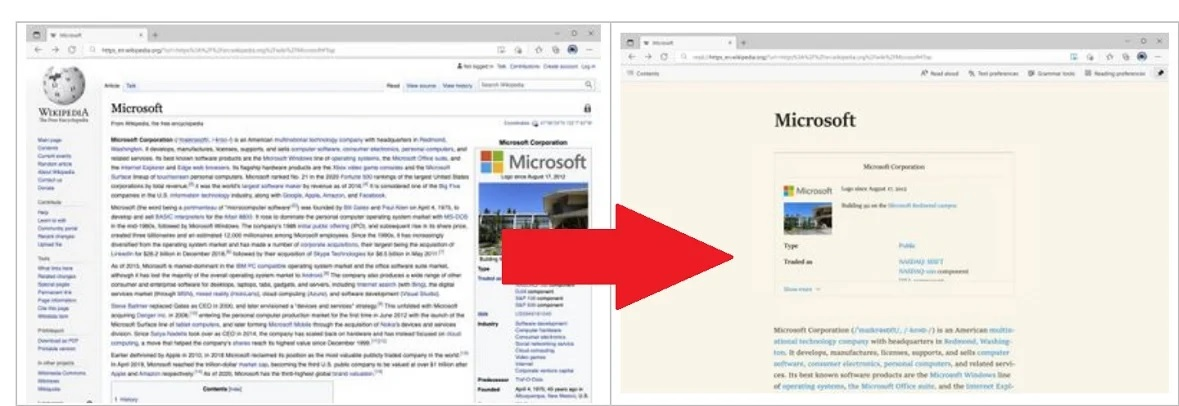Click Wikipedia Read tab
The height and width of the screenshot is (406, 1179).
point(392,86)
